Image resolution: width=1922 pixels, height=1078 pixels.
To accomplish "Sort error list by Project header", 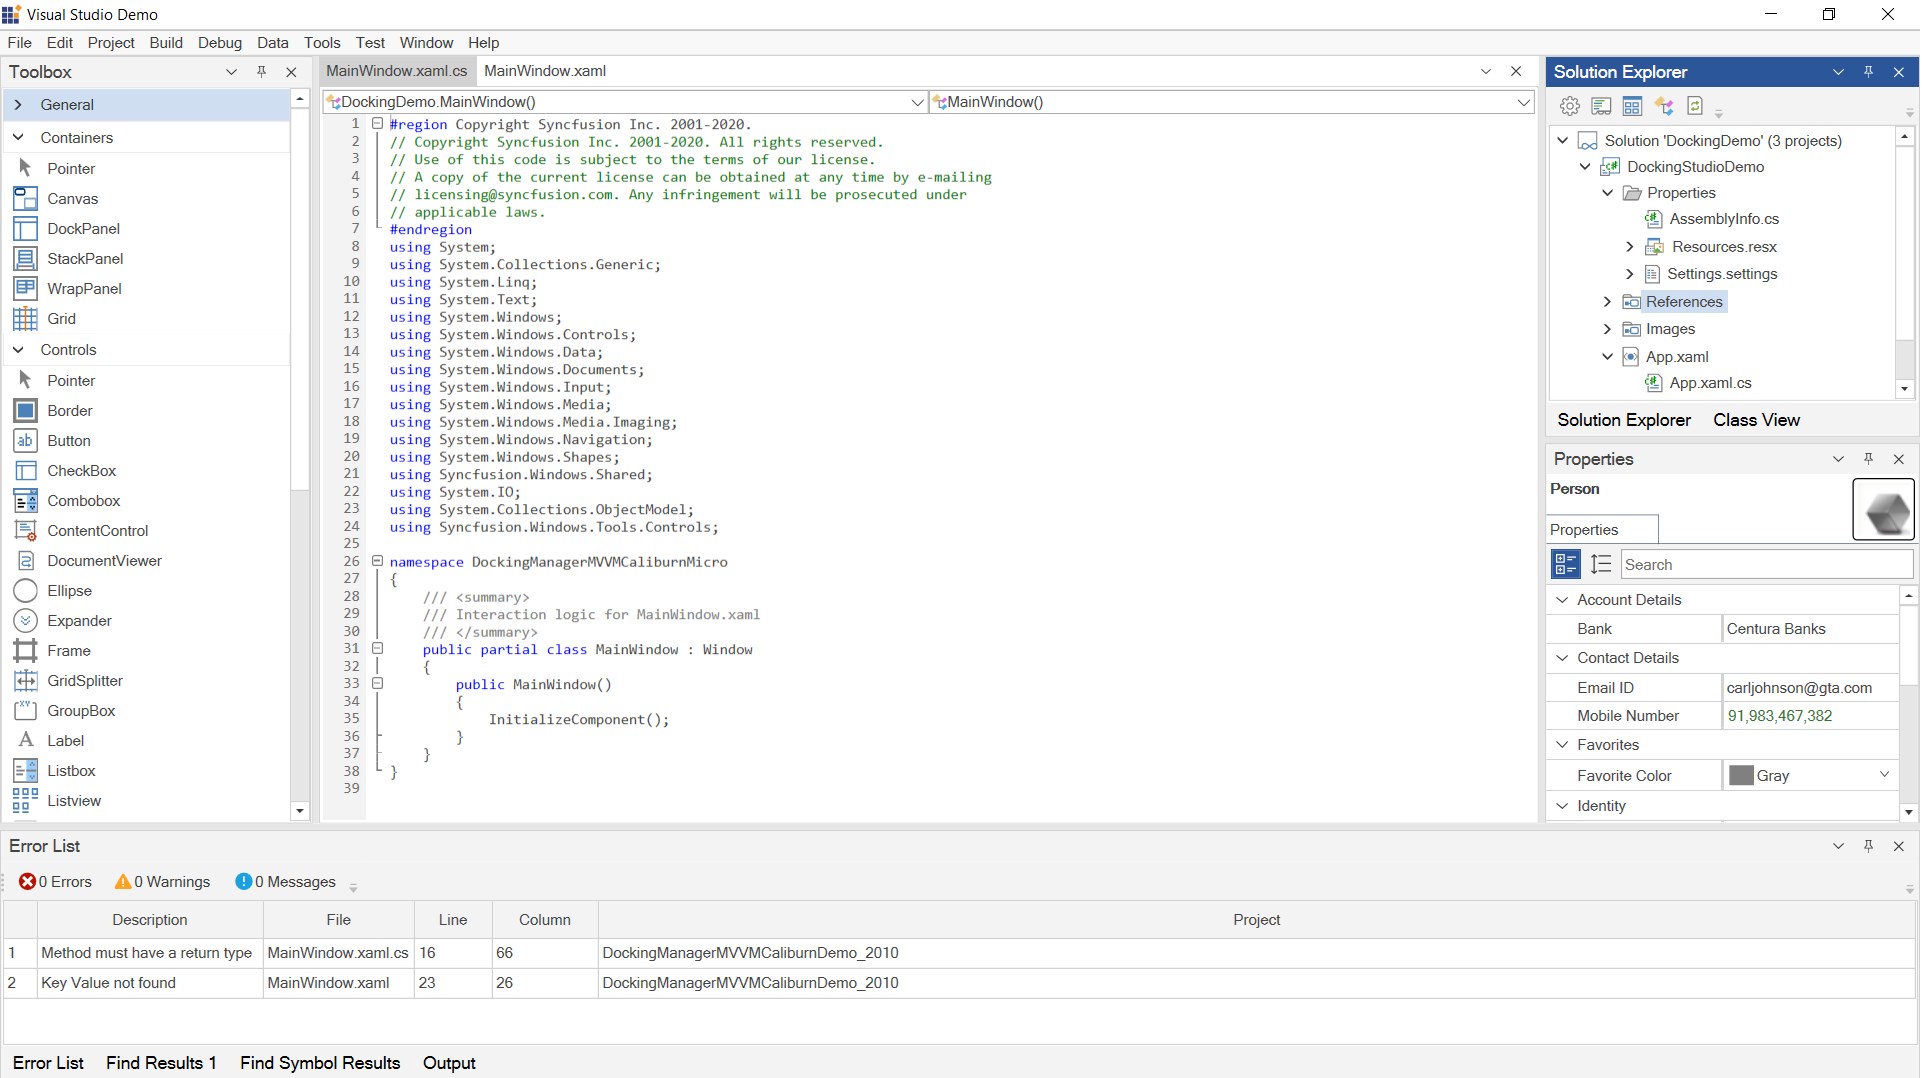I will pyautogui.click(x=1257, y=920).
